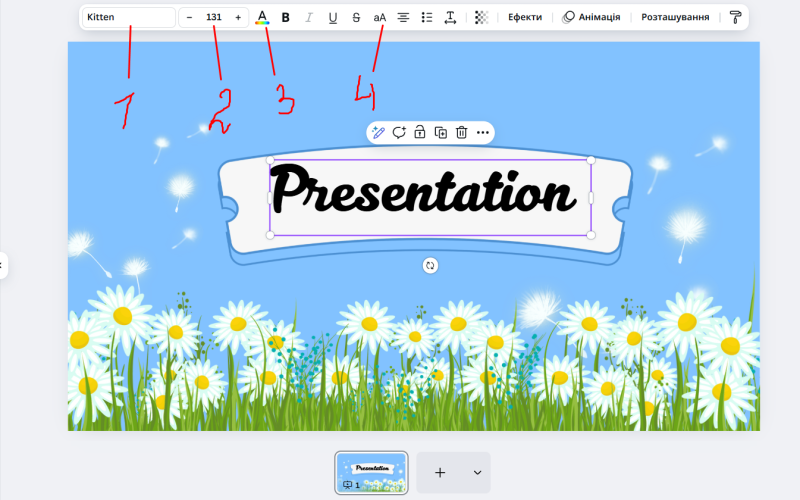Open the Анімація options

point(591,17)
